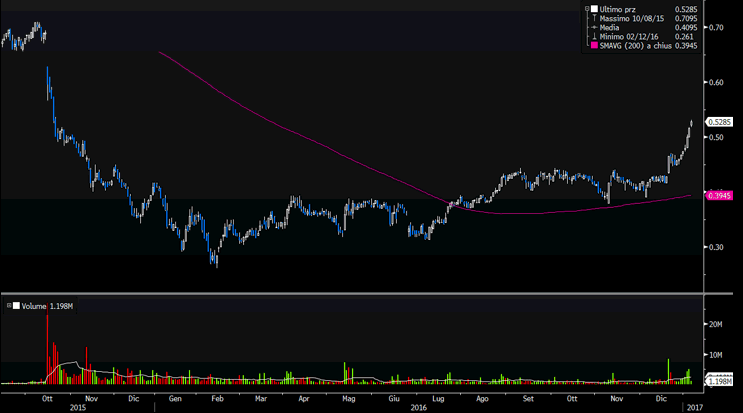743x413 pixels.
Task: Select the Media average marker icon
Action: (x=594, y=27)
